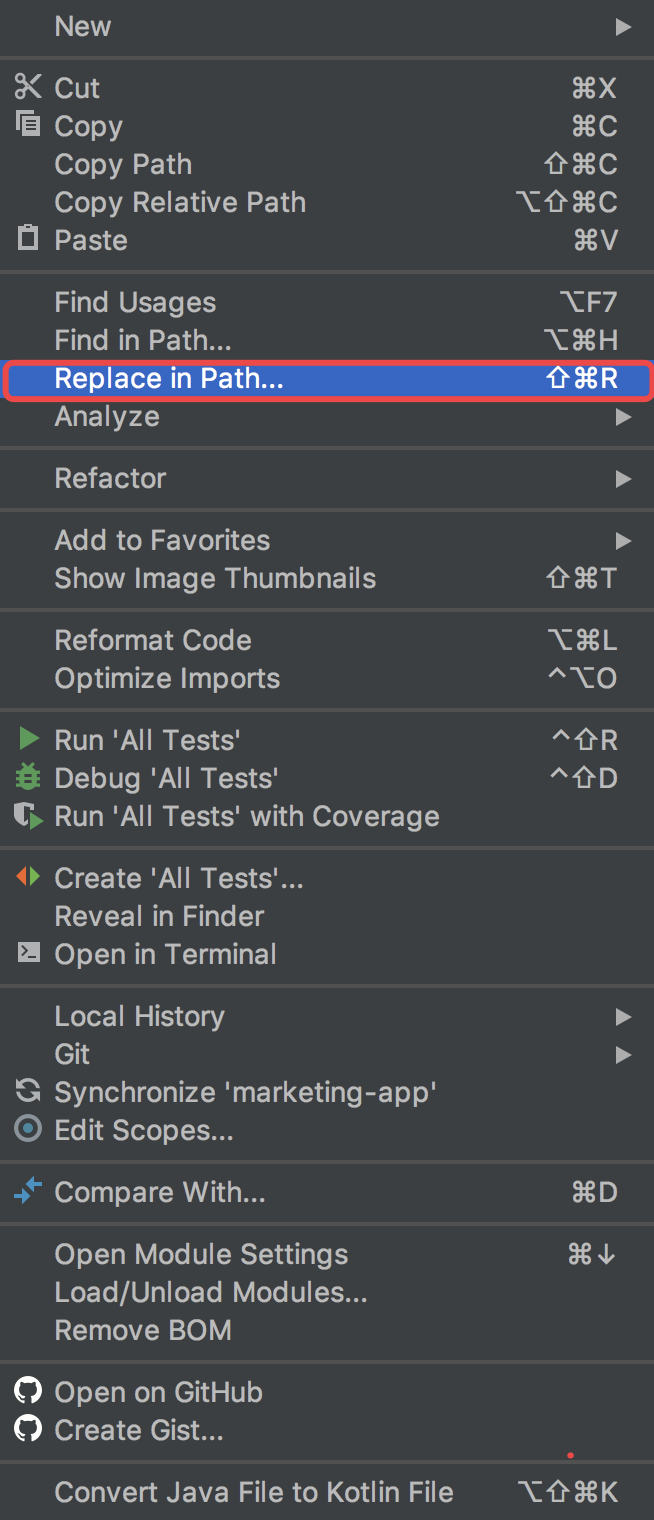
Task: Expand the Refactor submenu arrow
Action: pos(623,479)
